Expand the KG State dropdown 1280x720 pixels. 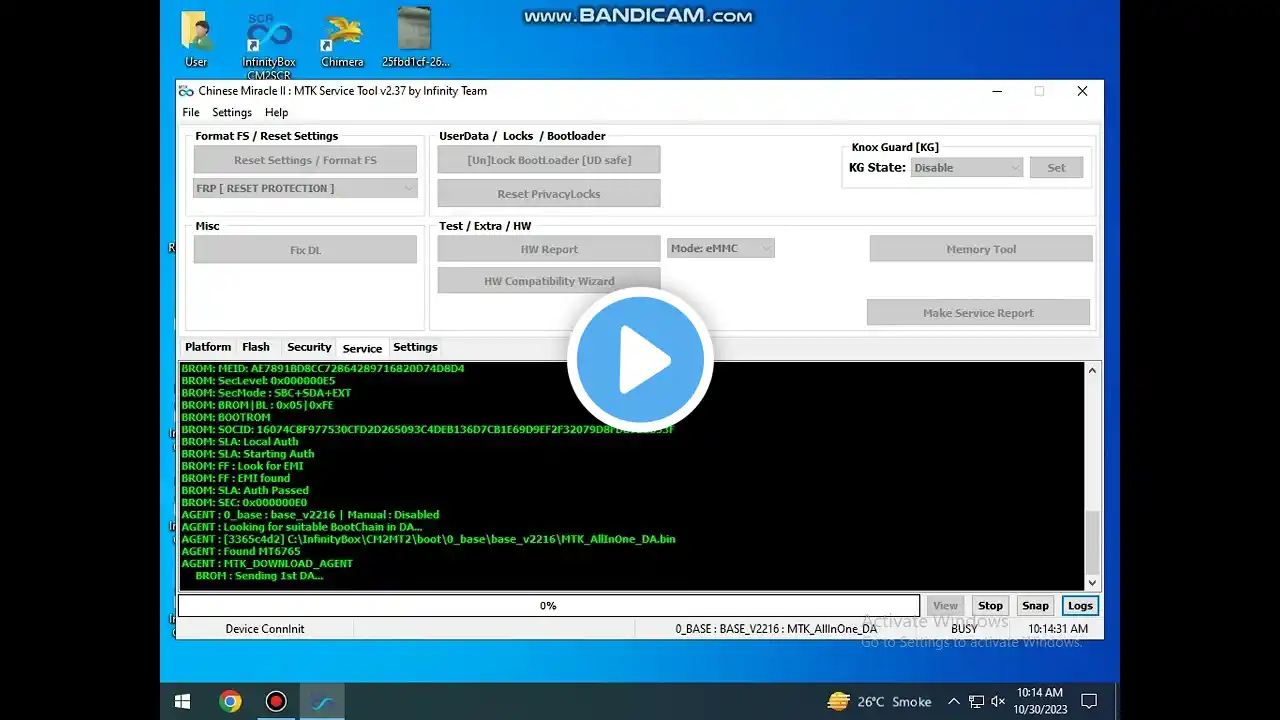967,168
